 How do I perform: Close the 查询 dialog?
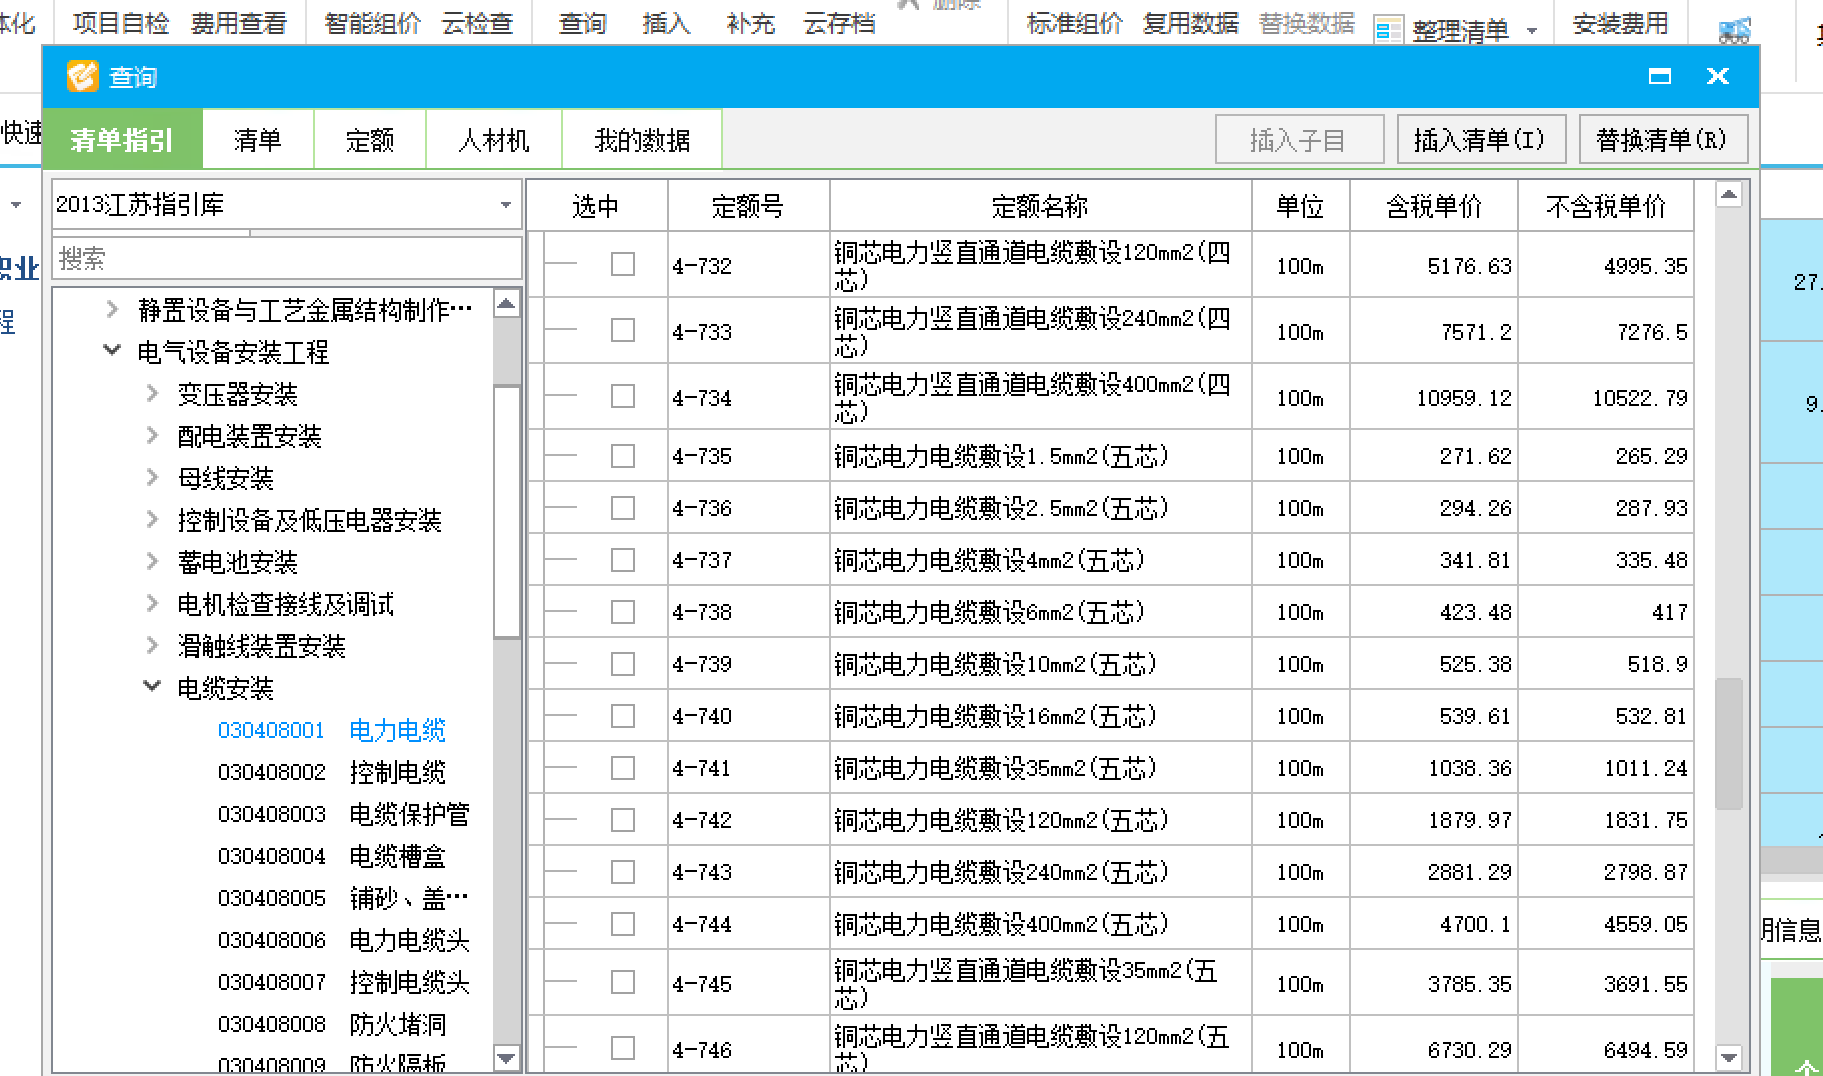point(1718,76)
